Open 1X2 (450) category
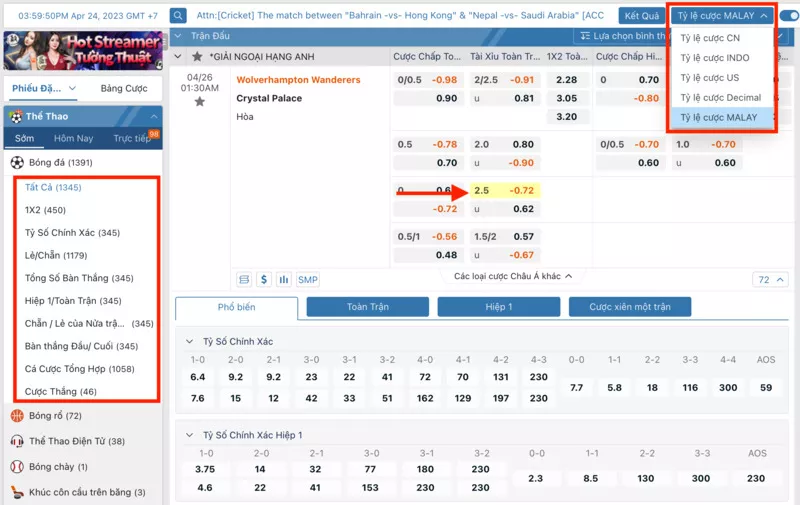The width and height of the screenshot is (800, 505). click(45, 210)
